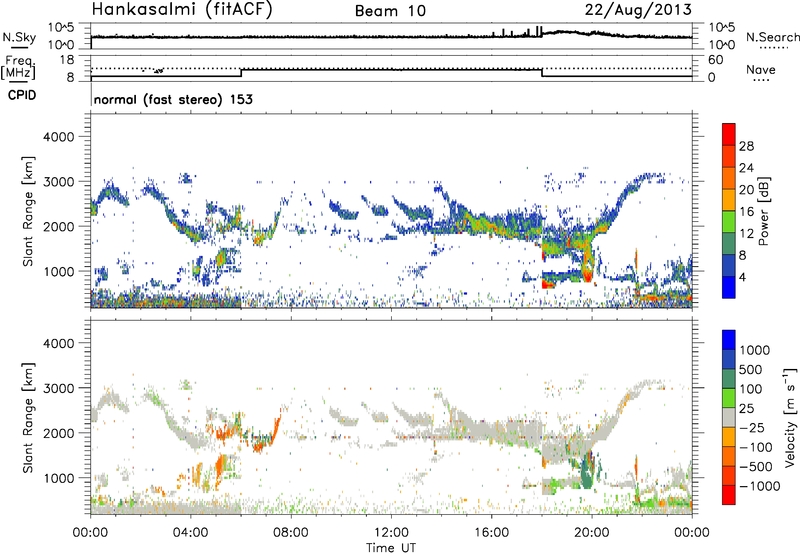Click the Hankasalmi (fitACF) title
Viewport: 800px width, 554px height.
coord(182,10)
